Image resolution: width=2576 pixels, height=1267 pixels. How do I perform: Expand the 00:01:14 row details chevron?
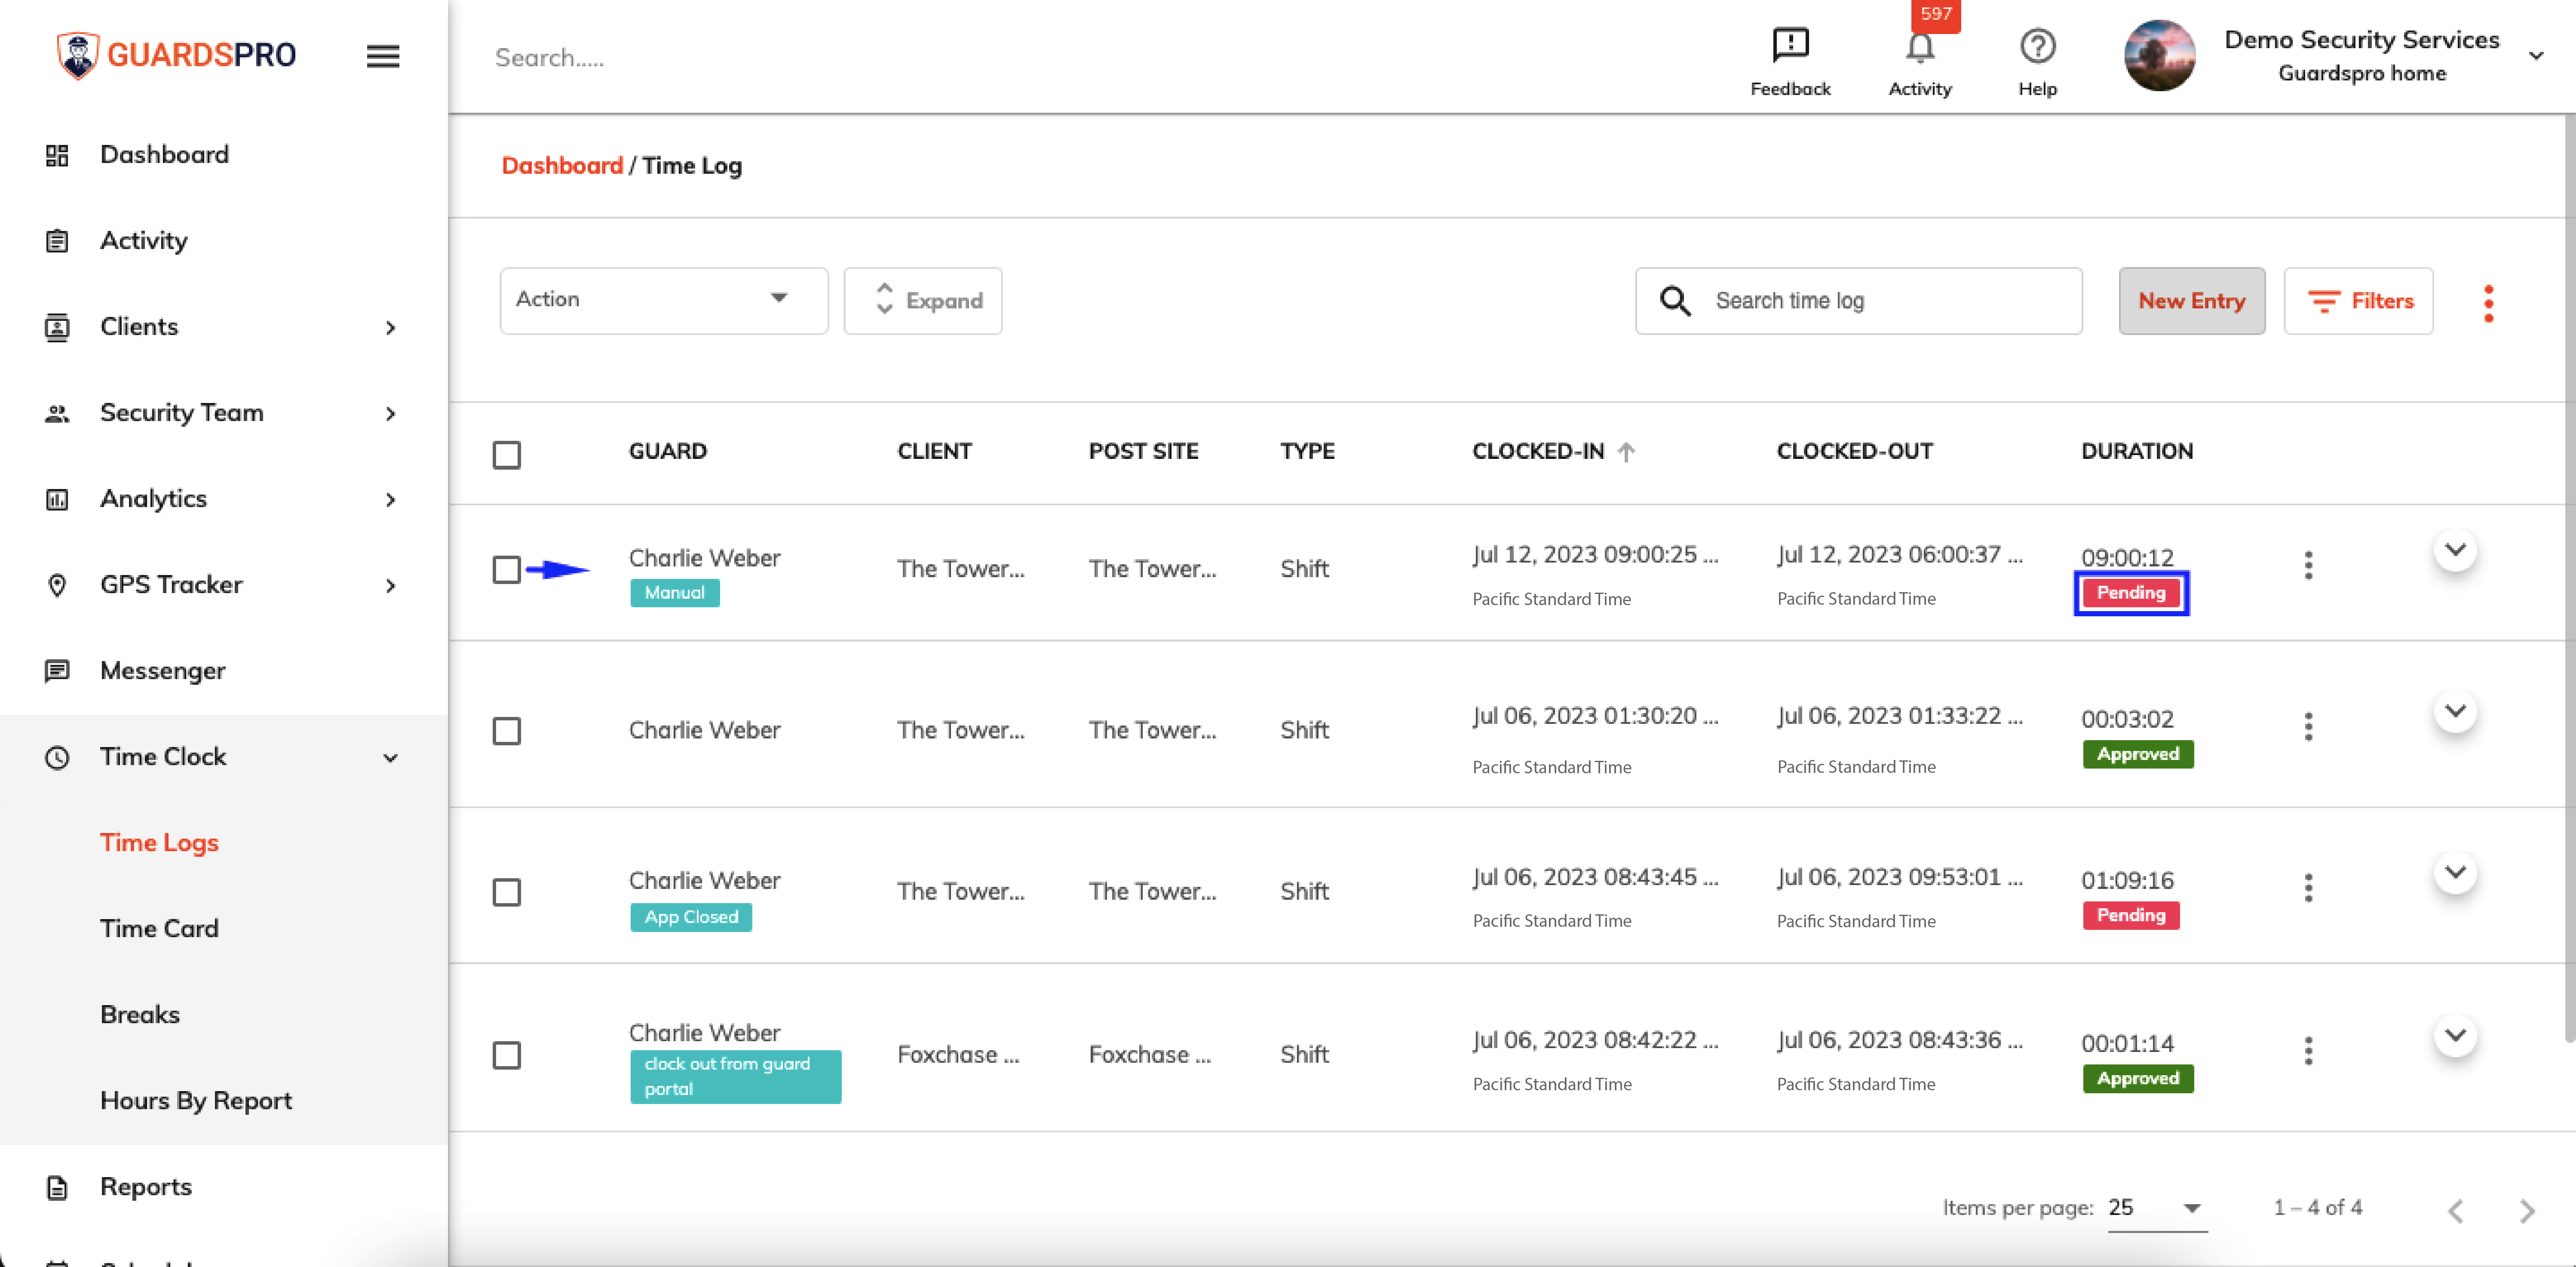(x=2455, y=1035)
